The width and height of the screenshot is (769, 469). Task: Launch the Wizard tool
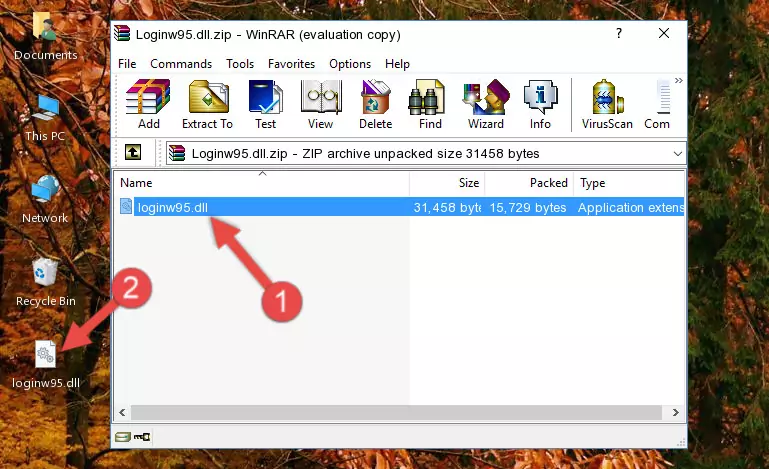[486, 104]
